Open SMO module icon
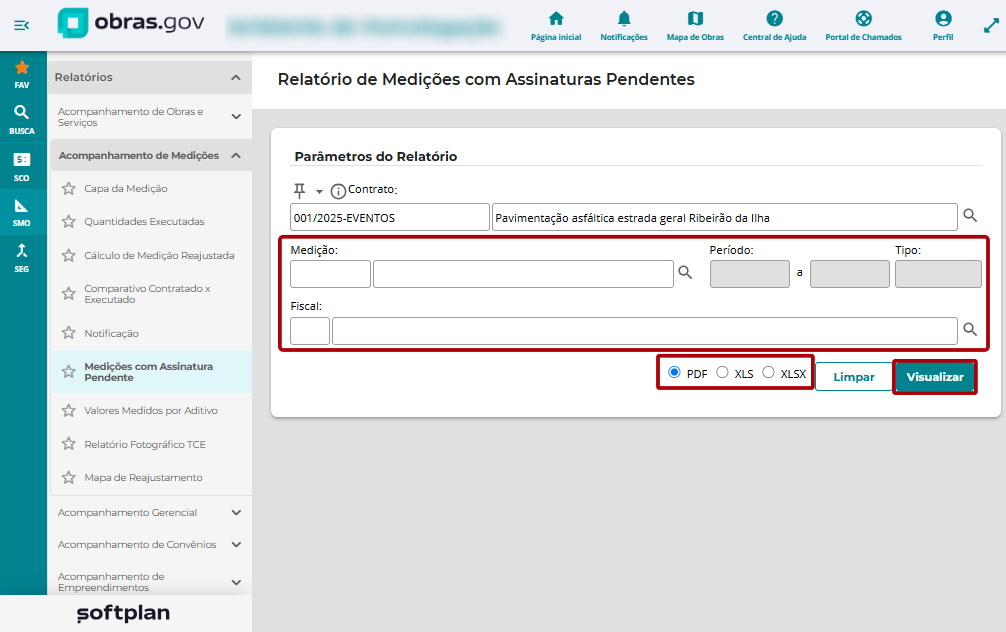The height and width of the screenshot is (632, 1006). [x=22, y=212]
